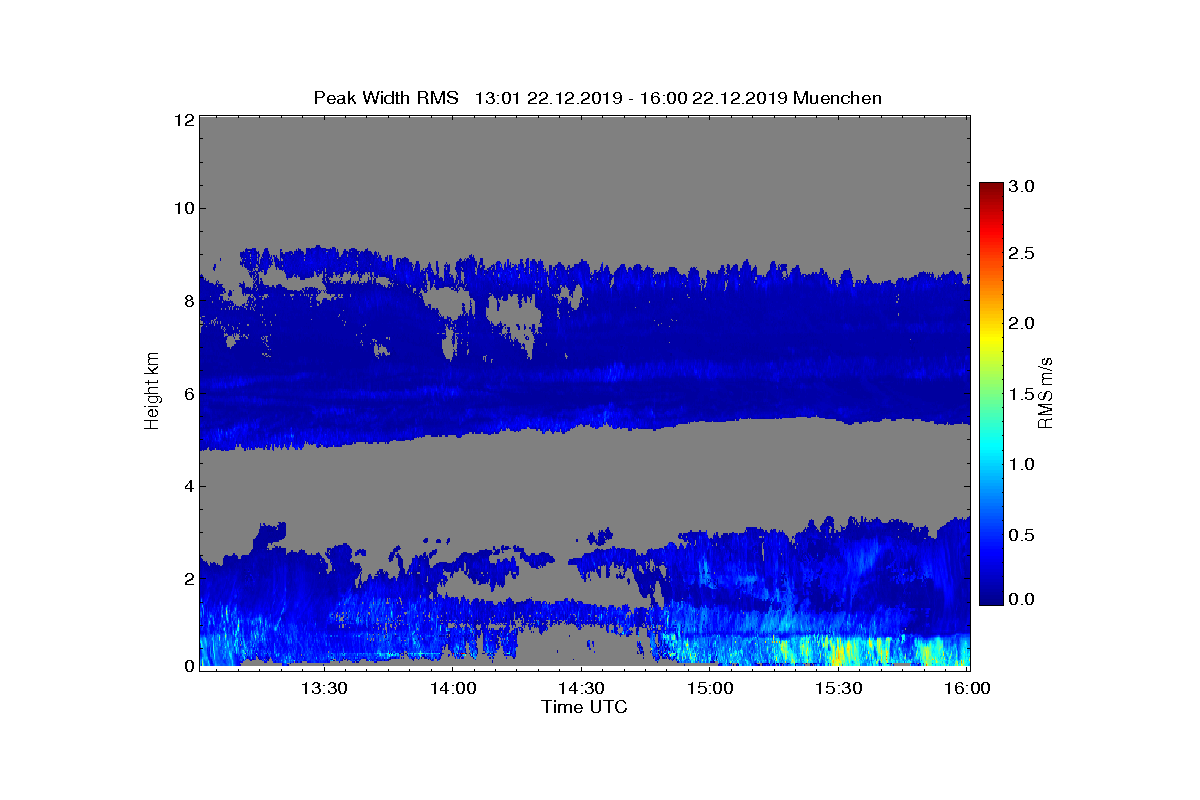This screenshot has height=800, width=1200.
Task: Click the dark blue bottom of colorbar
Action: [990, 597]
